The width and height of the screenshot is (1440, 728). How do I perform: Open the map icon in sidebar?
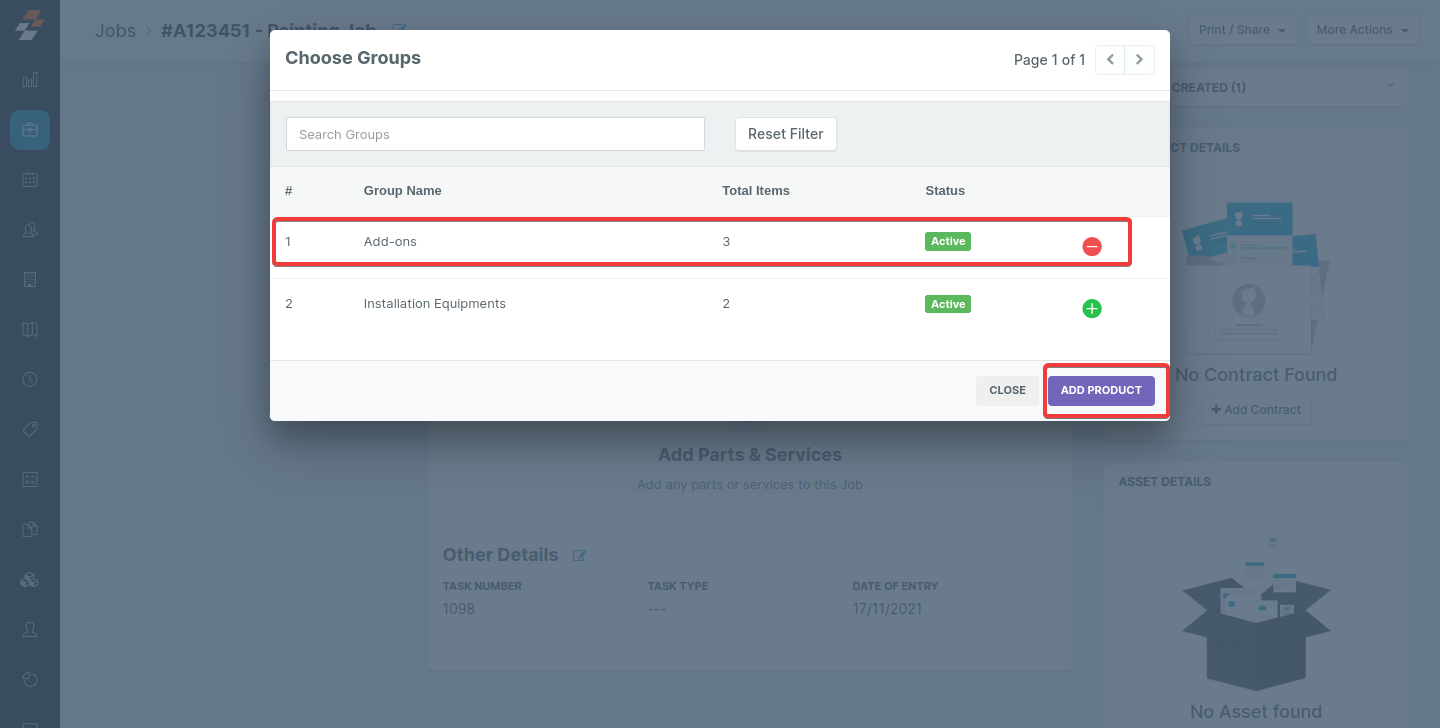30,329
